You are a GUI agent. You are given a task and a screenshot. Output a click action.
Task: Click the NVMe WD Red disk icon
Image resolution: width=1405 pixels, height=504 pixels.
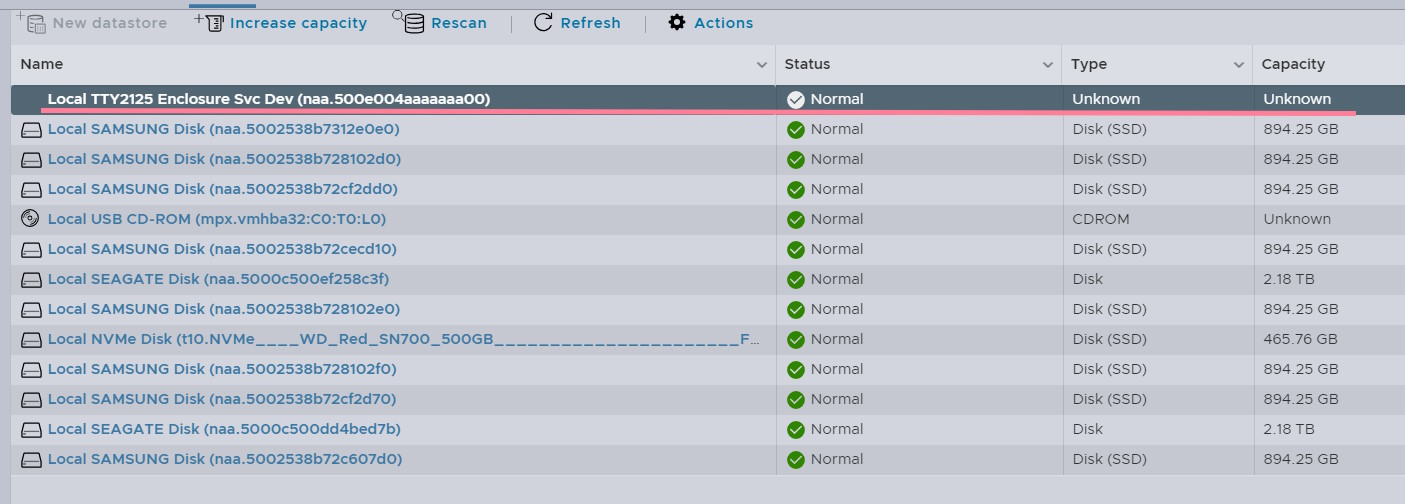(32, 339)
